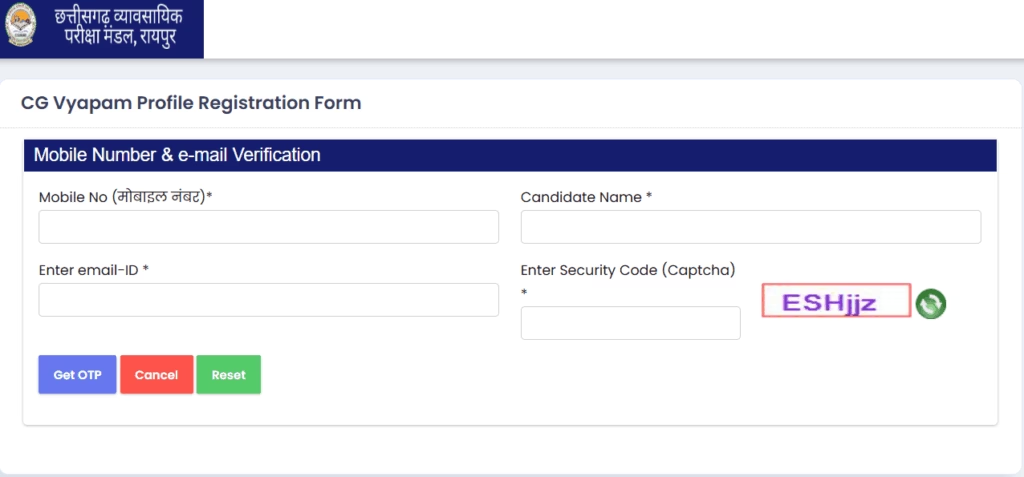The height and width of the screenshot is (477, 1024).
Task: Click the CG Vyapam Profile Registration Form heading
Action: [x=191, y=103]
